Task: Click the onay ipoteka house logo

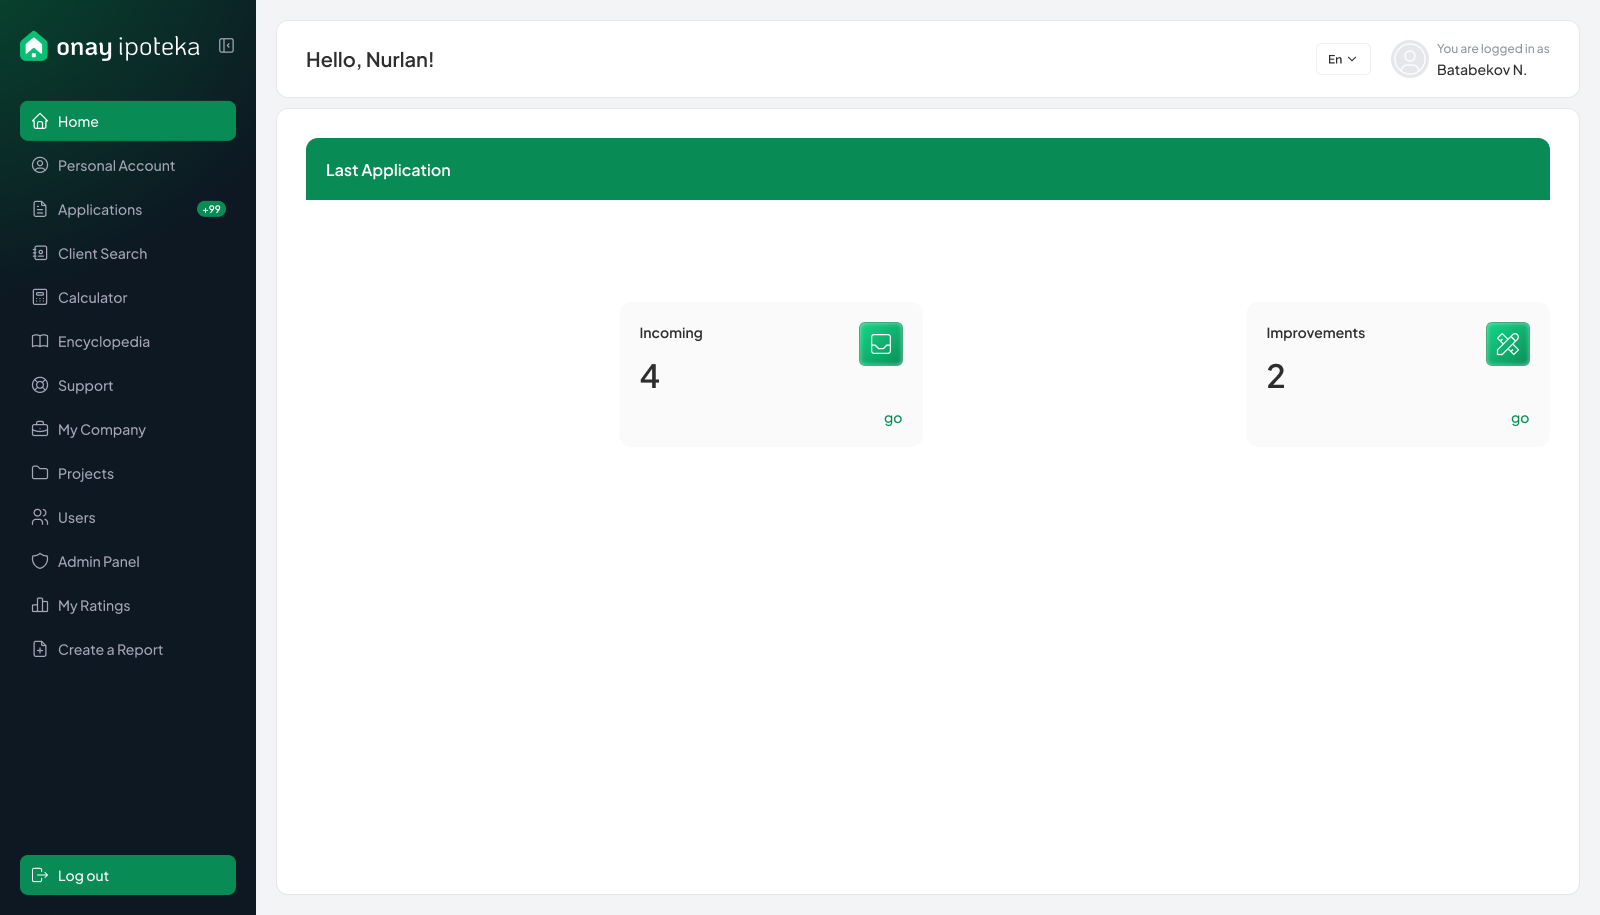Action: click(x=34, y=46)
